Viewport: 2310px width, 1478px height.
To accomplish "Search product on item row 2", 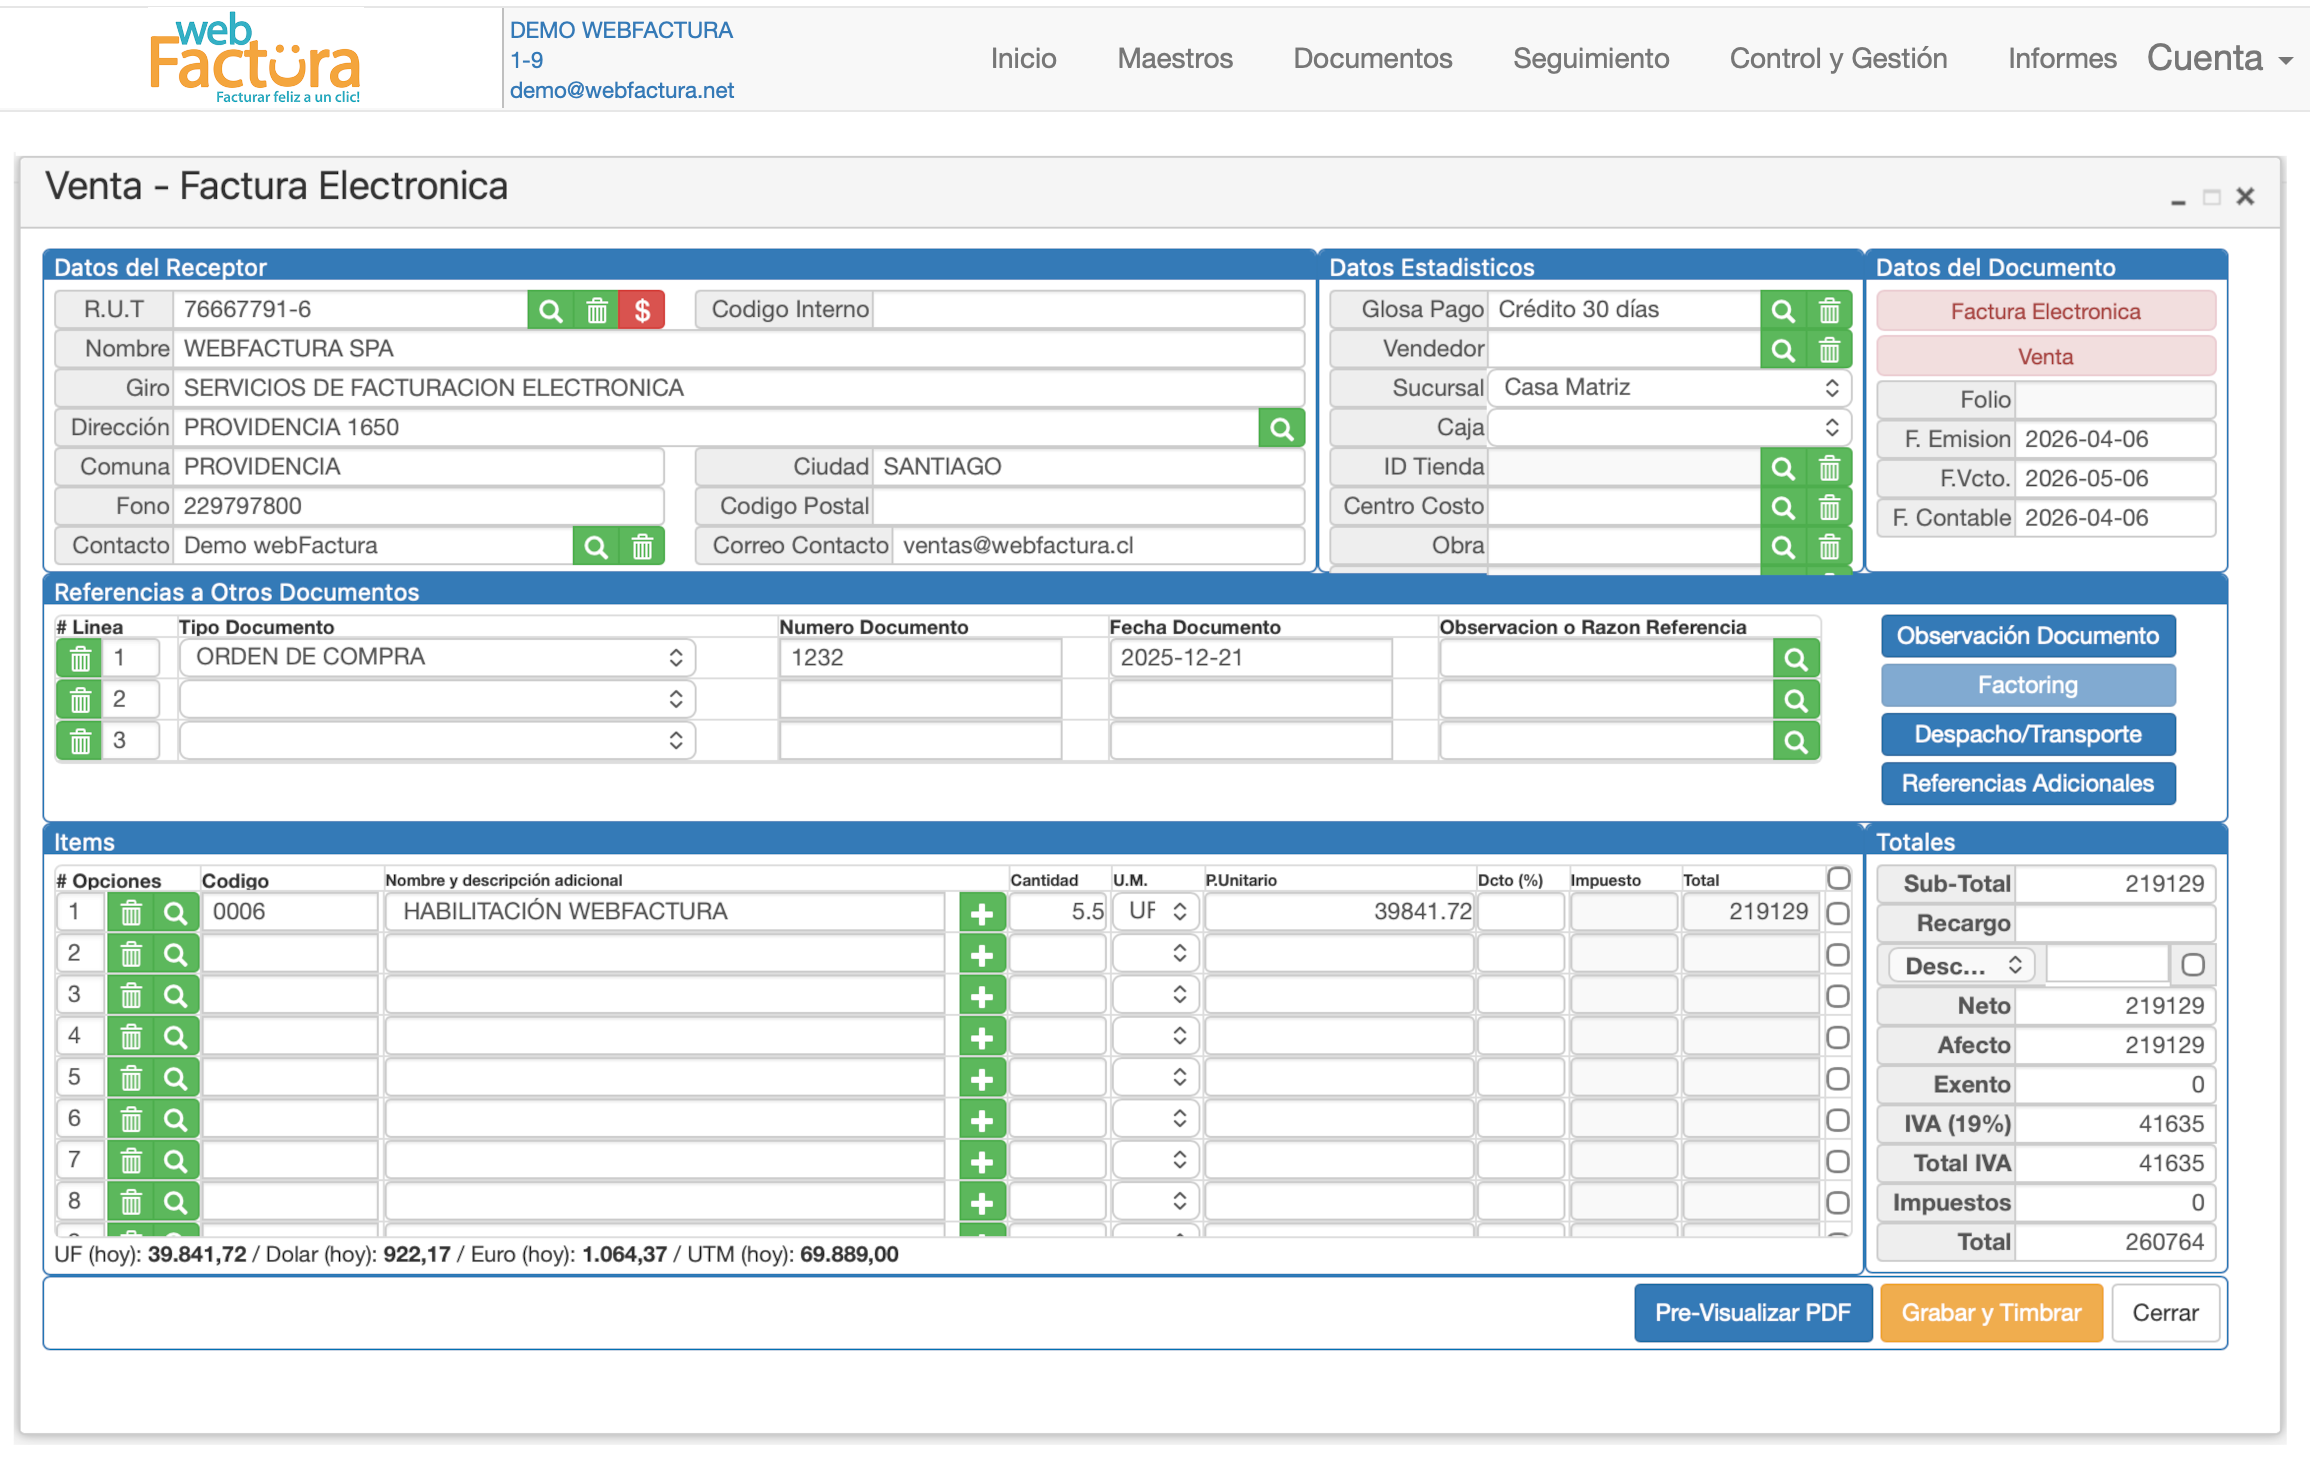I will (175, 954).
